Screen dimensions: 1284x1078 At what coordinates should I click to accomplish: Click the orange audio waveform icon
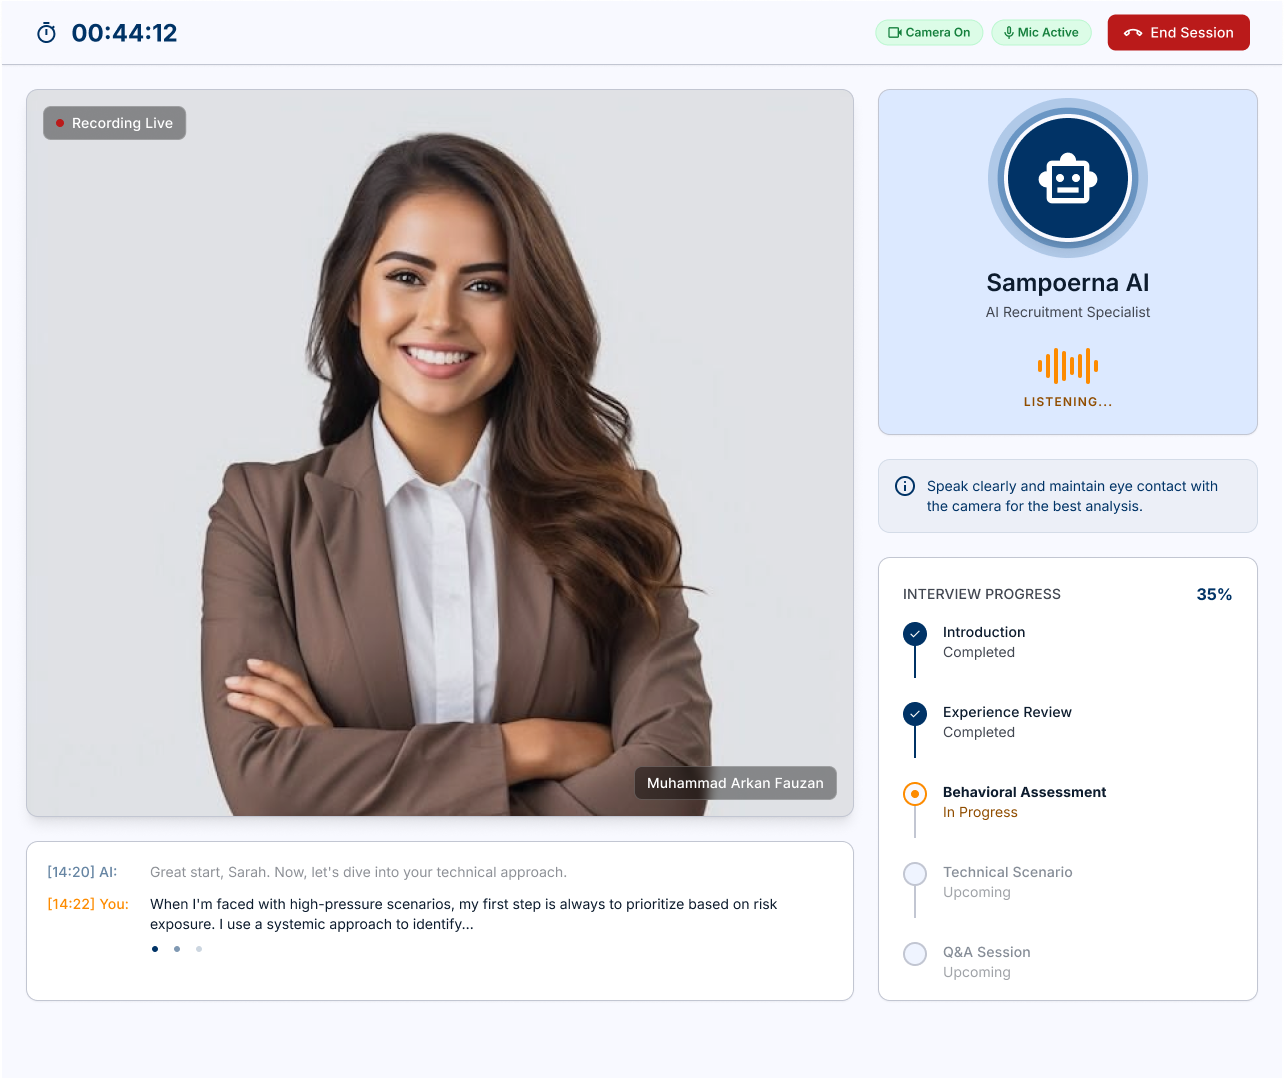coord(1068,366)
